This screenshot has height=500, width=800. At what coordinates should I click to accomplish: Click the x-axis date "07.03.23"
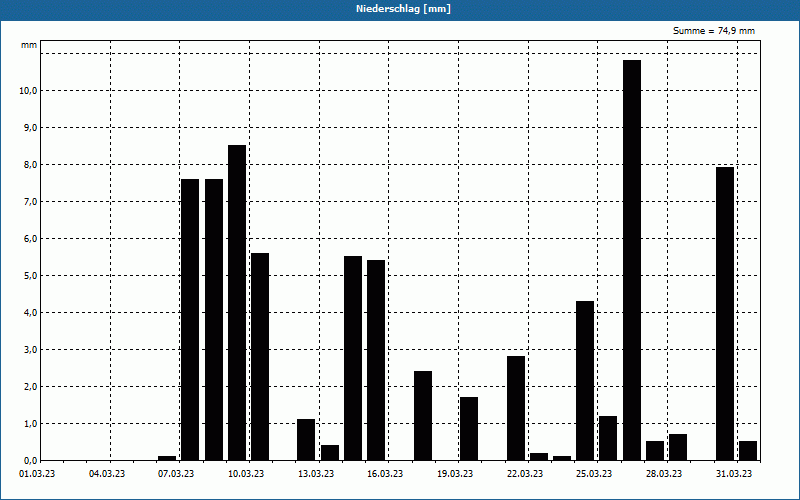click(x=176, y=474)
